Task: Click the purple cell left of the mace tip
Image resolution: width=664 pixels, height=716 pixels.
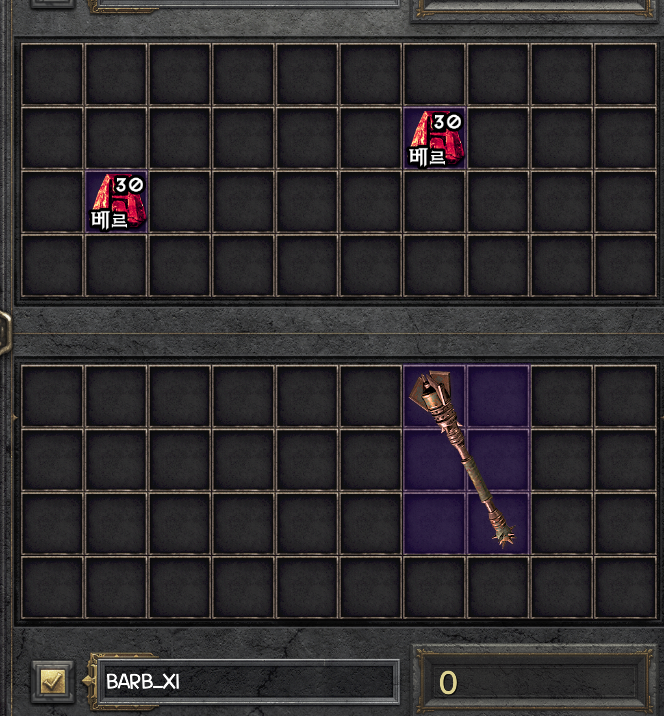Action: coord(434,523)
